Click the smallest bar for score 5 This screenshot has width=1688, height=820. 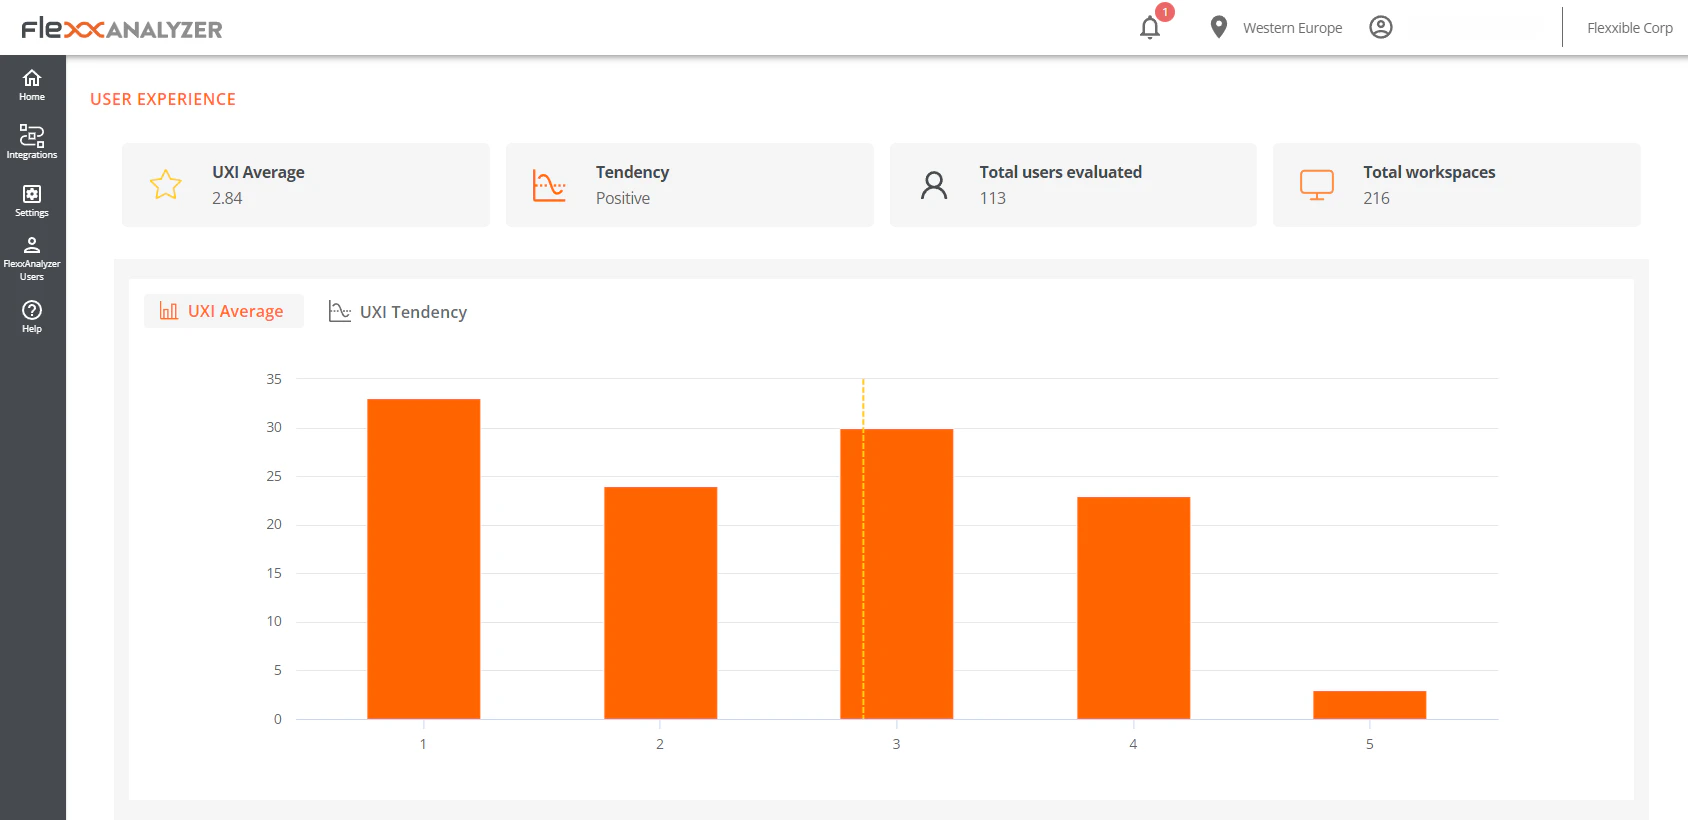[x=1369, y=705]
